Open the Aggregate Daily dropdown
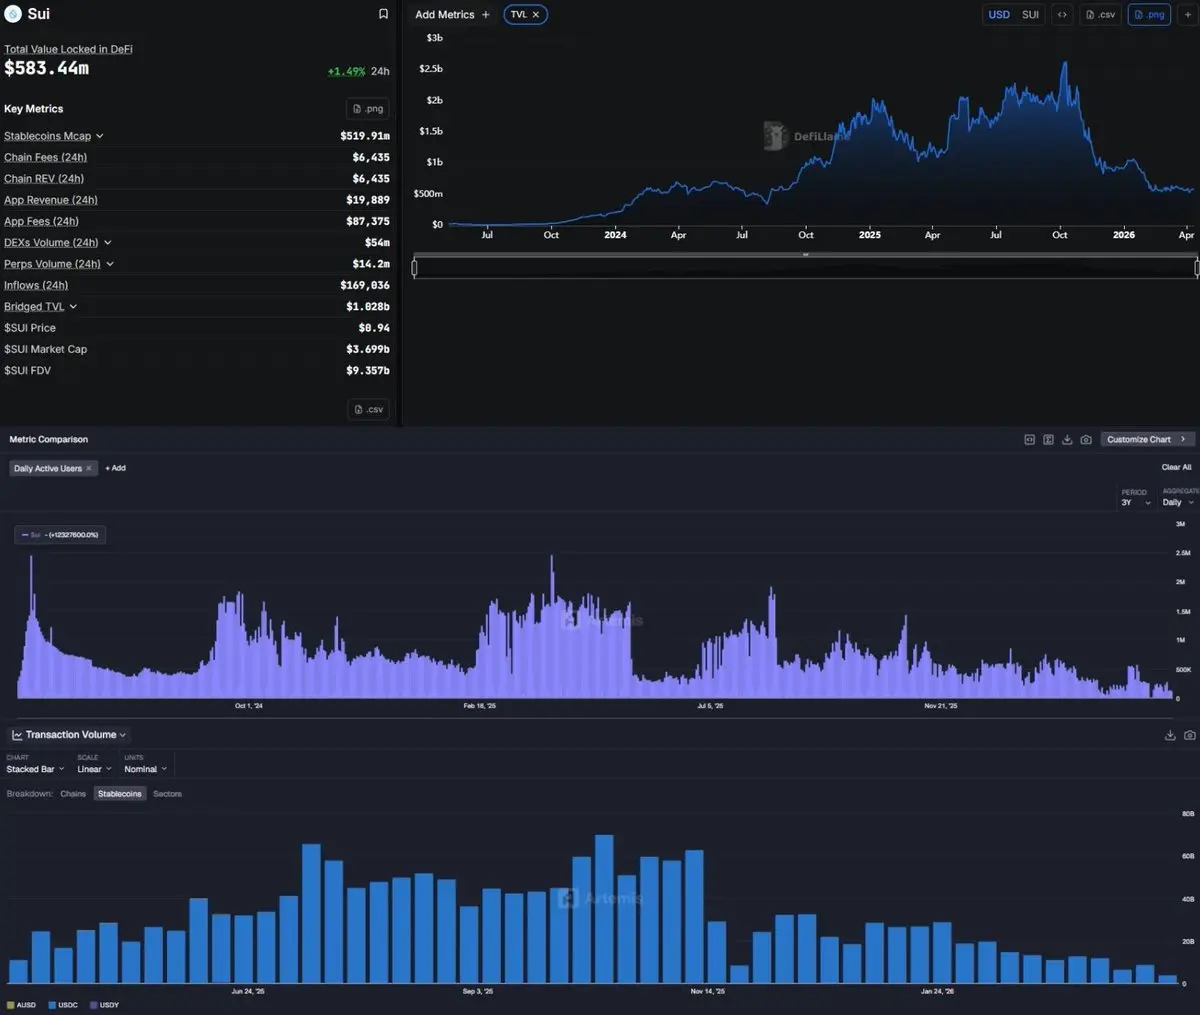This screenshot has height=1015, width=1200. click(1178, 502)
